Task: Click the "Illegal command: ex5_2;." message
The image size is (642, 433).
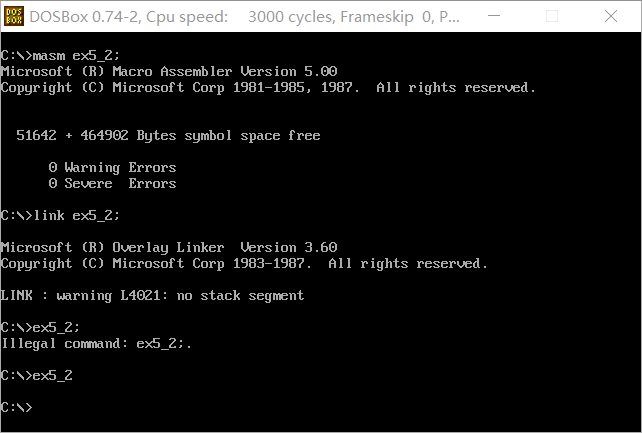Action: coord(96,344)
